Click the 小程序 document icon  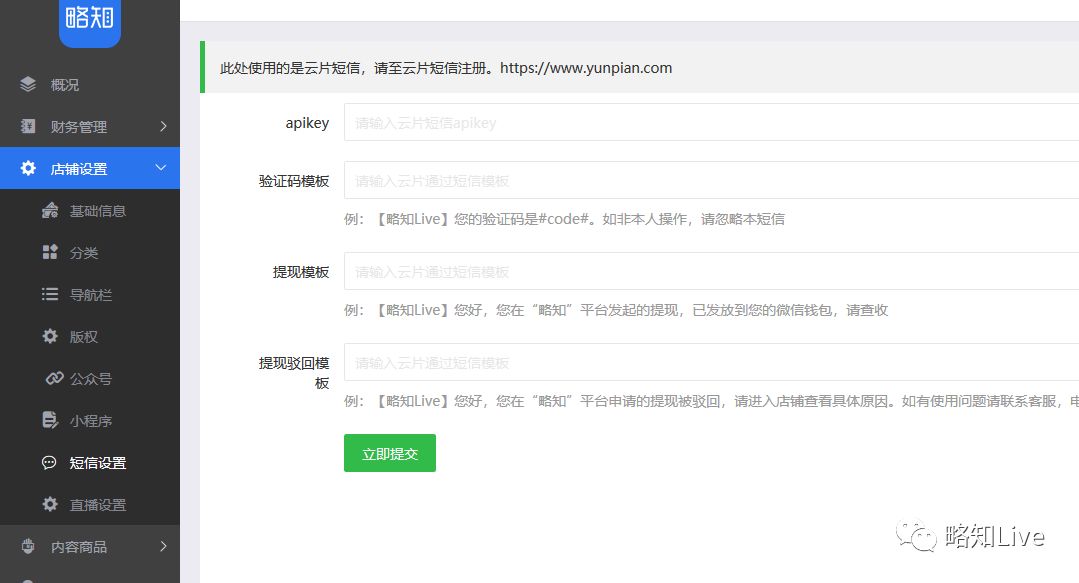(x=50, y=420)
